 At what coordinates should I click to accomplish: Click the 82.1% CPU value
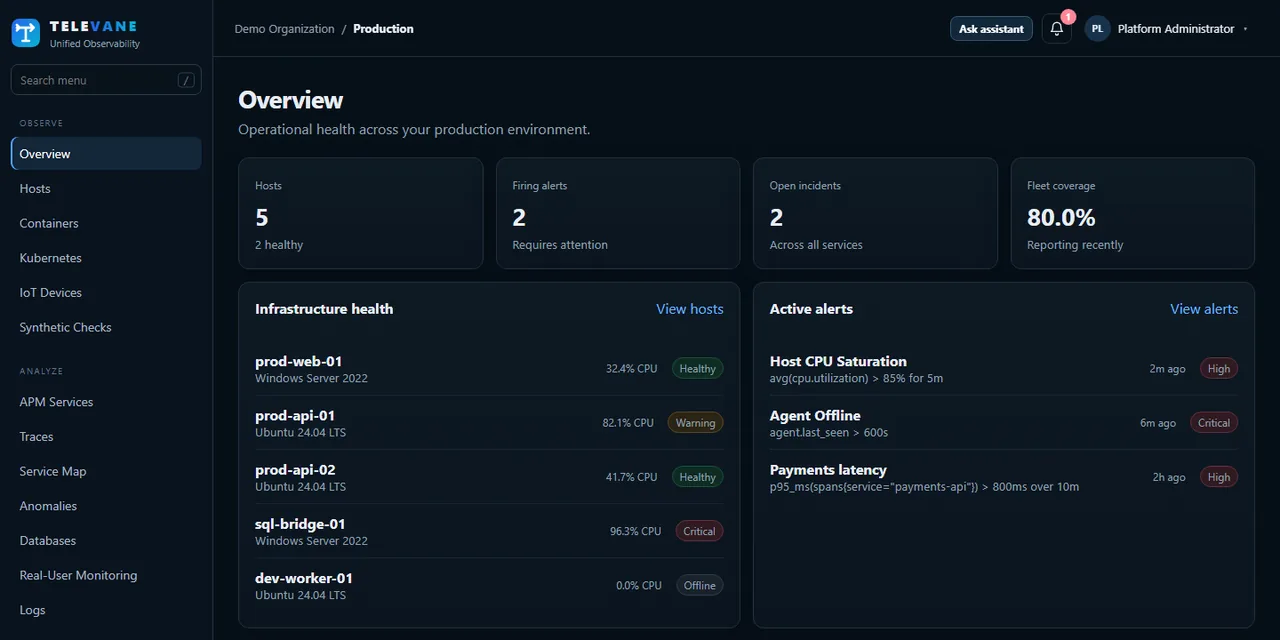pyautogui.click(x=628, y=423)
